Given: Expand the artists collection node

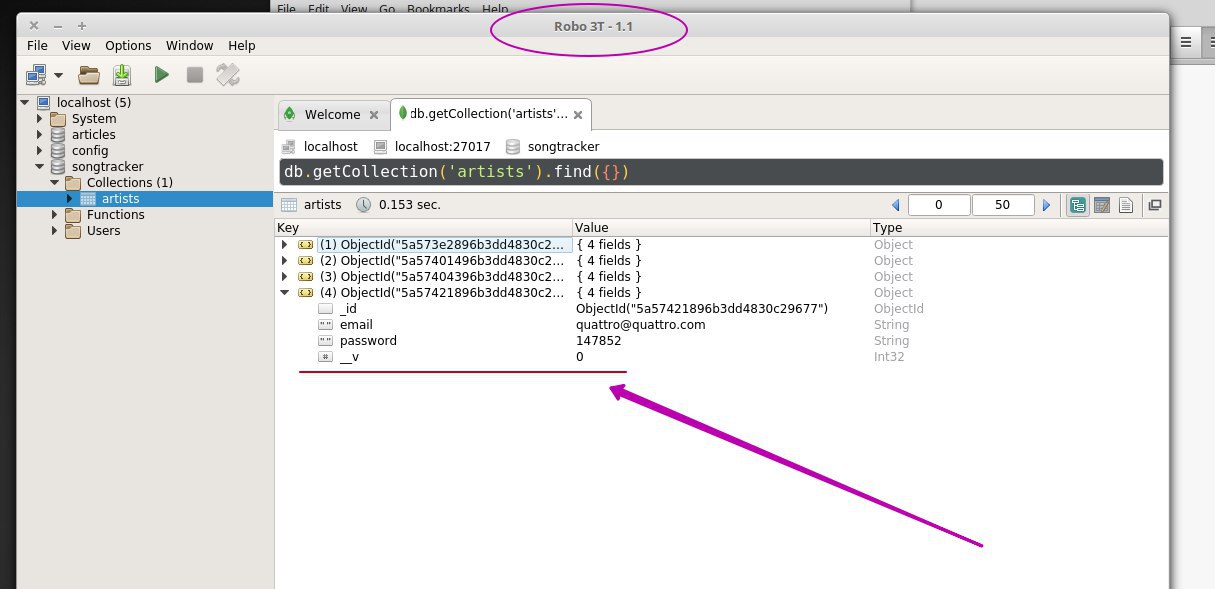Looking at the screenshot, I should point(70,198).
